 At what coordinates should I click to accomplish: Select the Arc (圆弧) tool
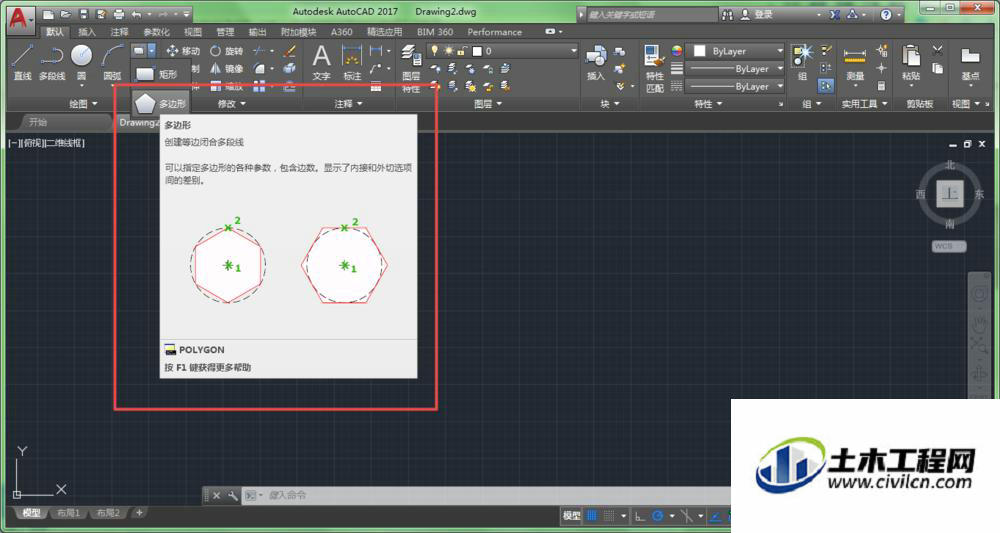point(112,62)
